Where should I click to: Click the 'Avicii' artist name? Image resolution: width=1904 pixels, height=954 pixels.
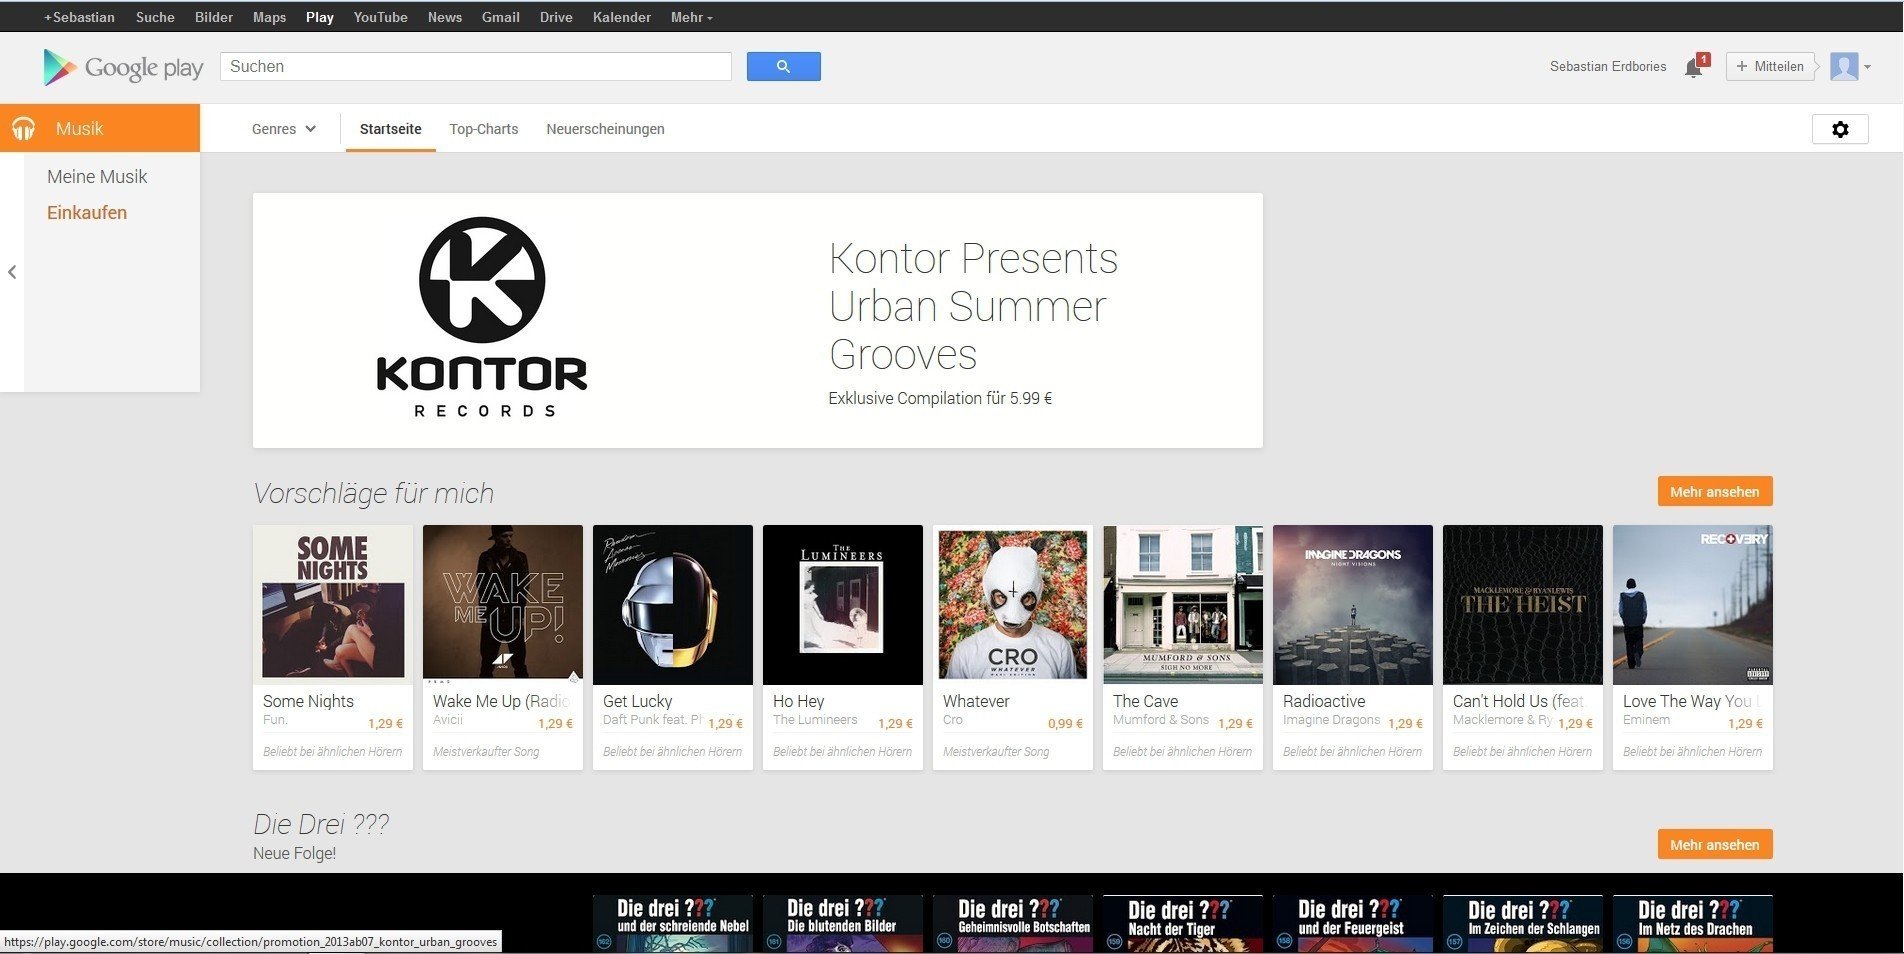pyautogui.click(x=448, y=720)
